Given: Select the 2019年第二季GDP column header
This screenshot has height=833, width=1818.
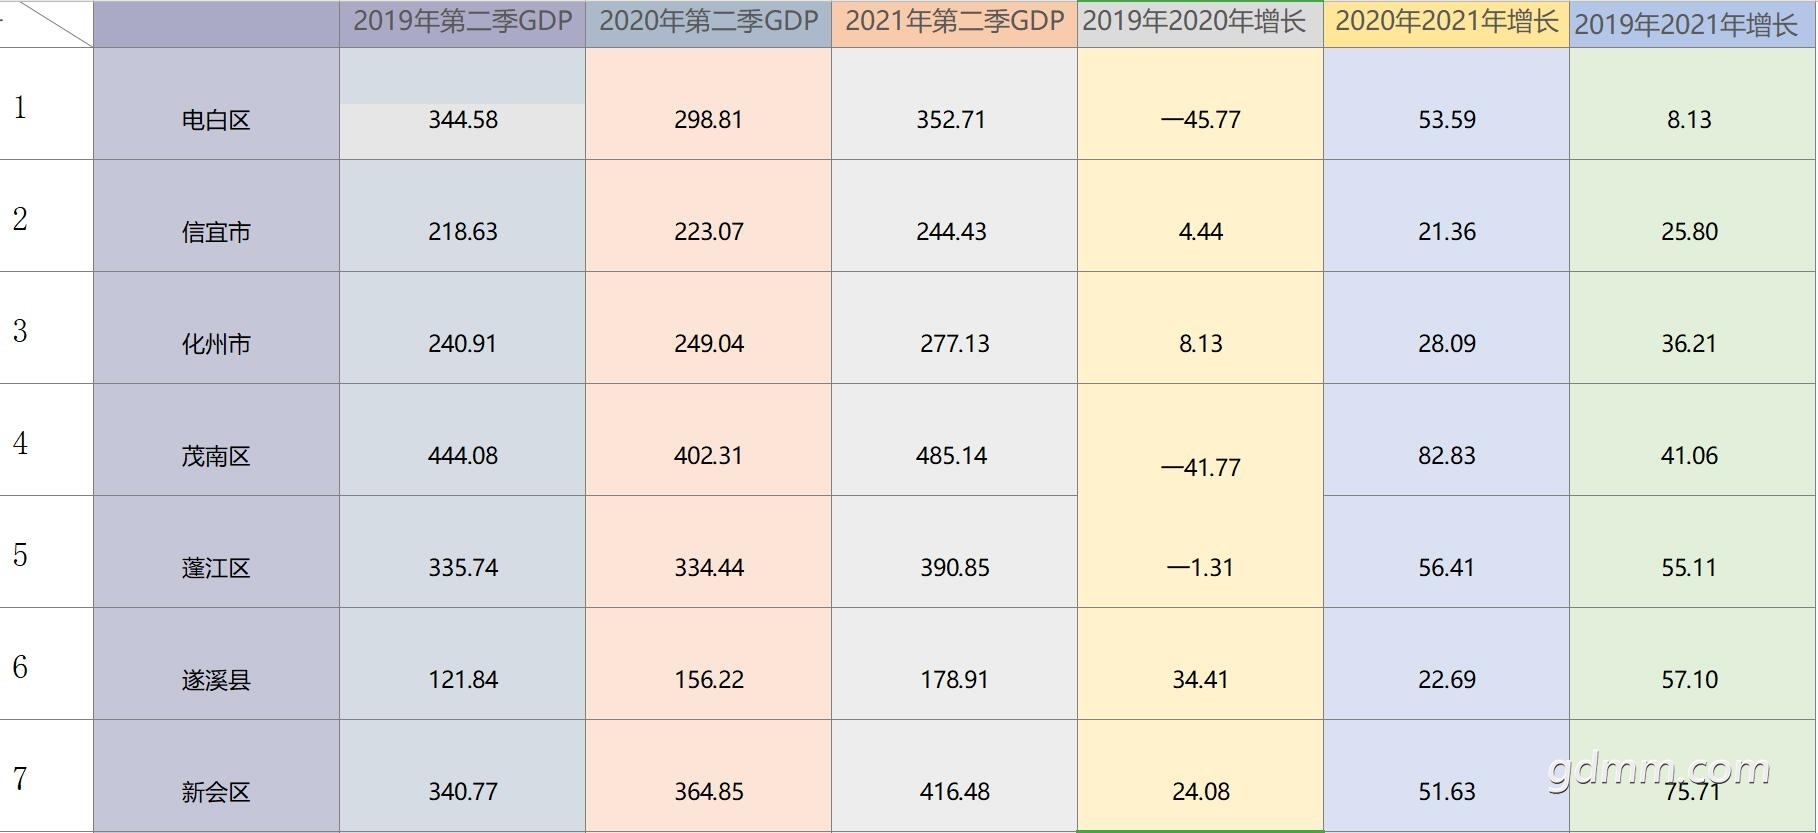Looking at the screenshot, I should click(462, 23).
